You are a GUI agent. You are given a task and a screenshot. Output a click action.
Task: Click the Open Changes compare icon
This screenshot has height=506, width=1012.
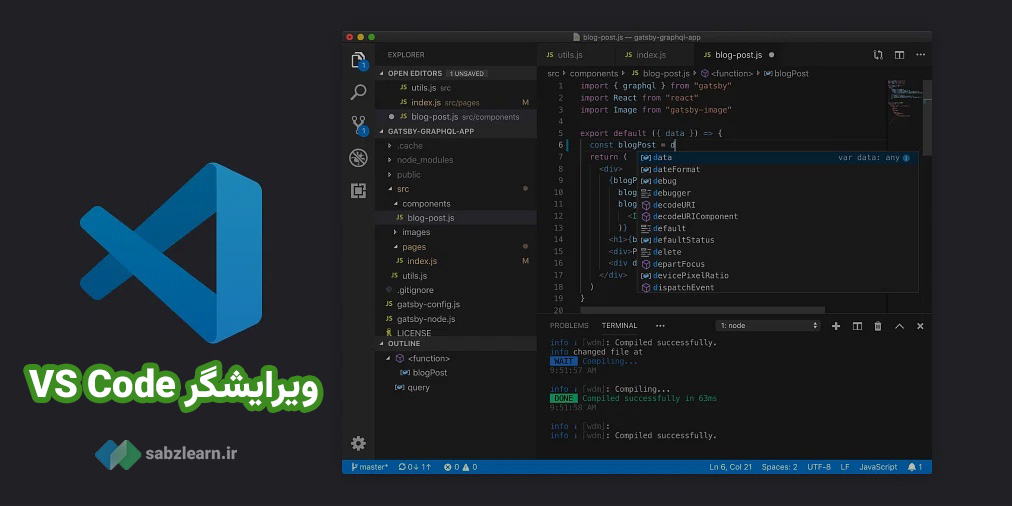[x=878, y=55]
